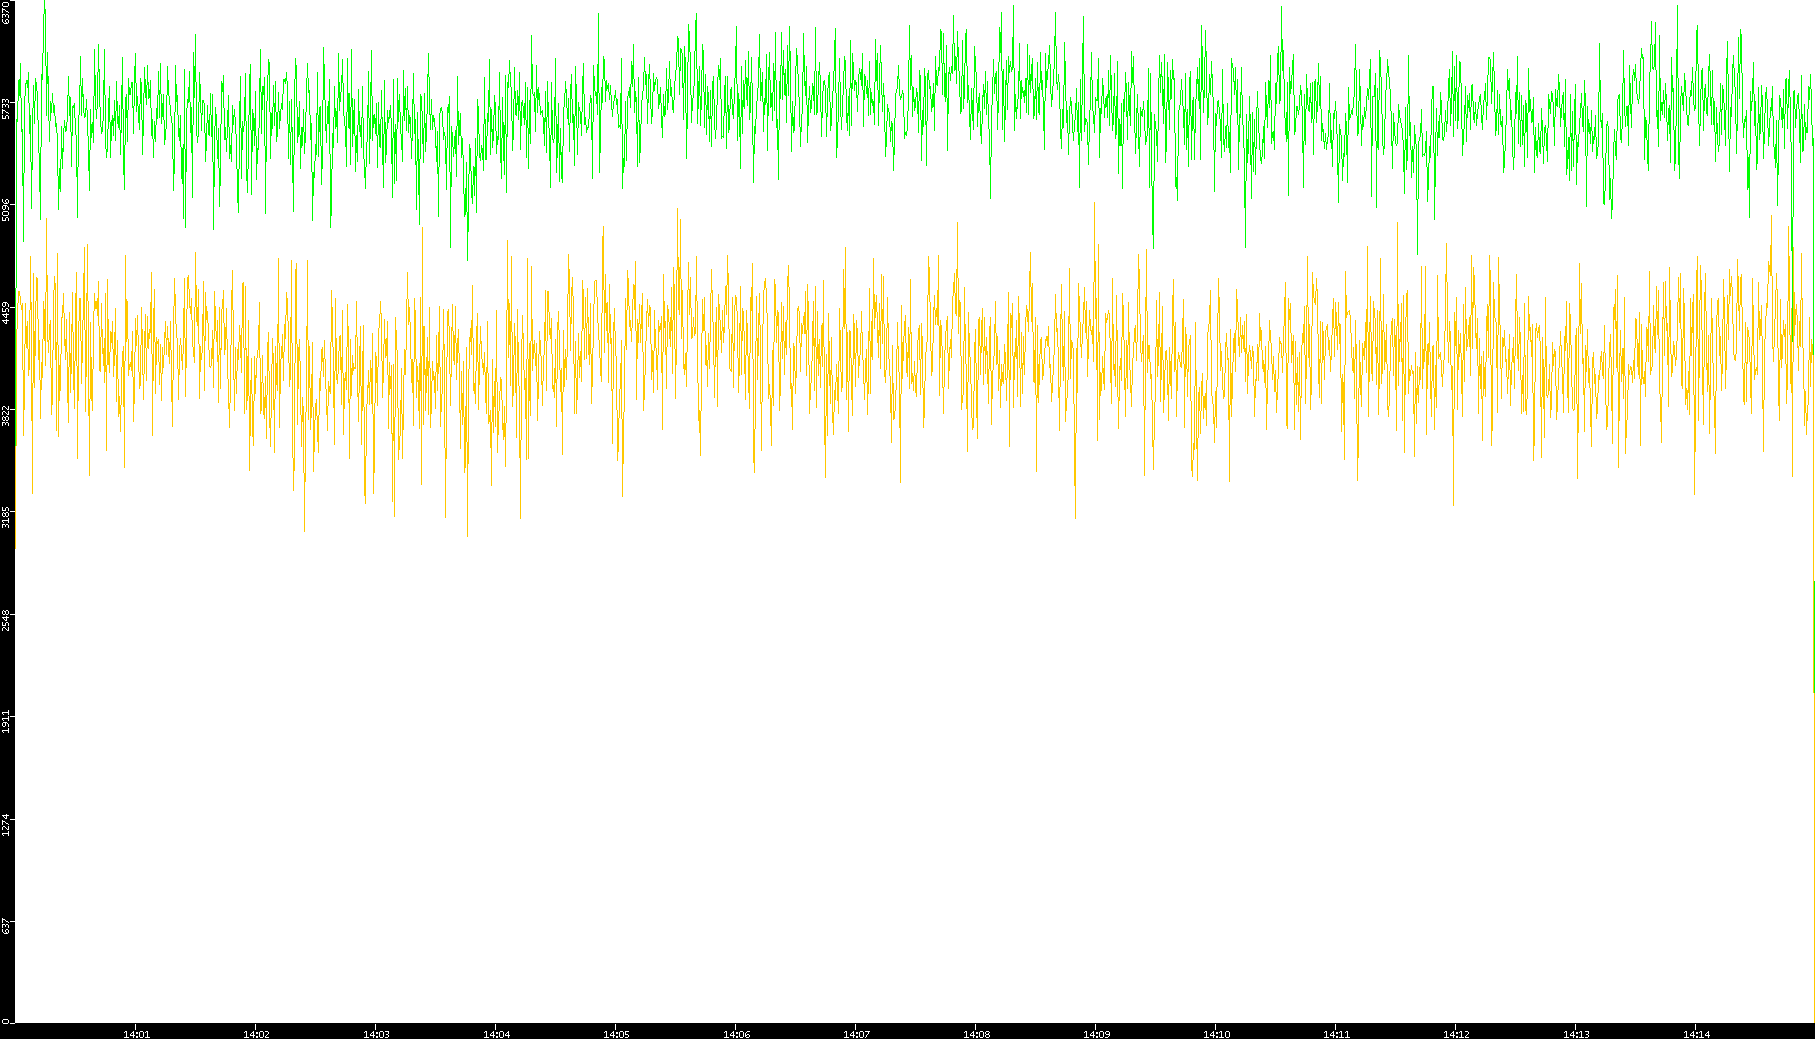Click the '14:05' time axis label
The height and width of the screenshot is (1039, 1815).
[x=616, y=1034]
